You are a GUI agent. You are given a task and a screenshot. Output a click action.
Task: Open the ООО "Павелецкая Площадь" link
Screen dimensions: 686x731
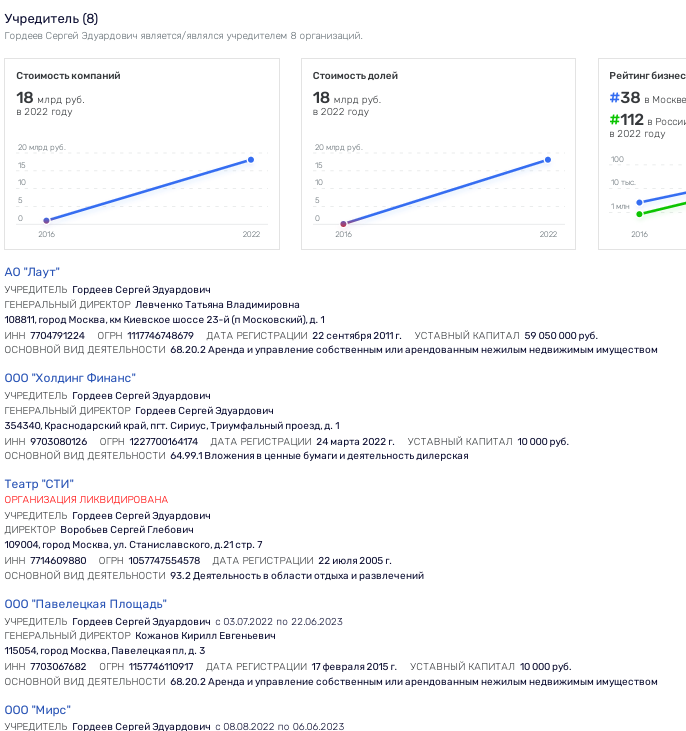tap(85, 604)
